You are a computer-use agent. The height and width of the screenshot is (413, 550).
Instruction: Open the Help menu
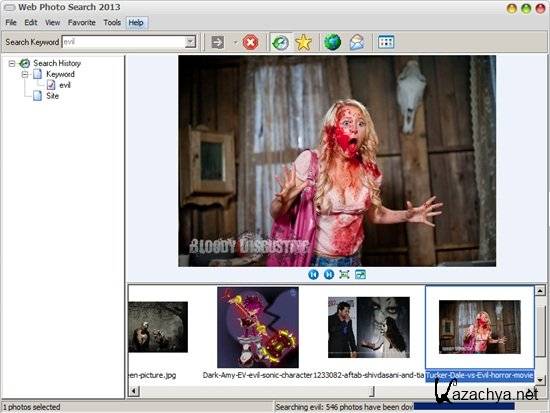coord(136,23)
